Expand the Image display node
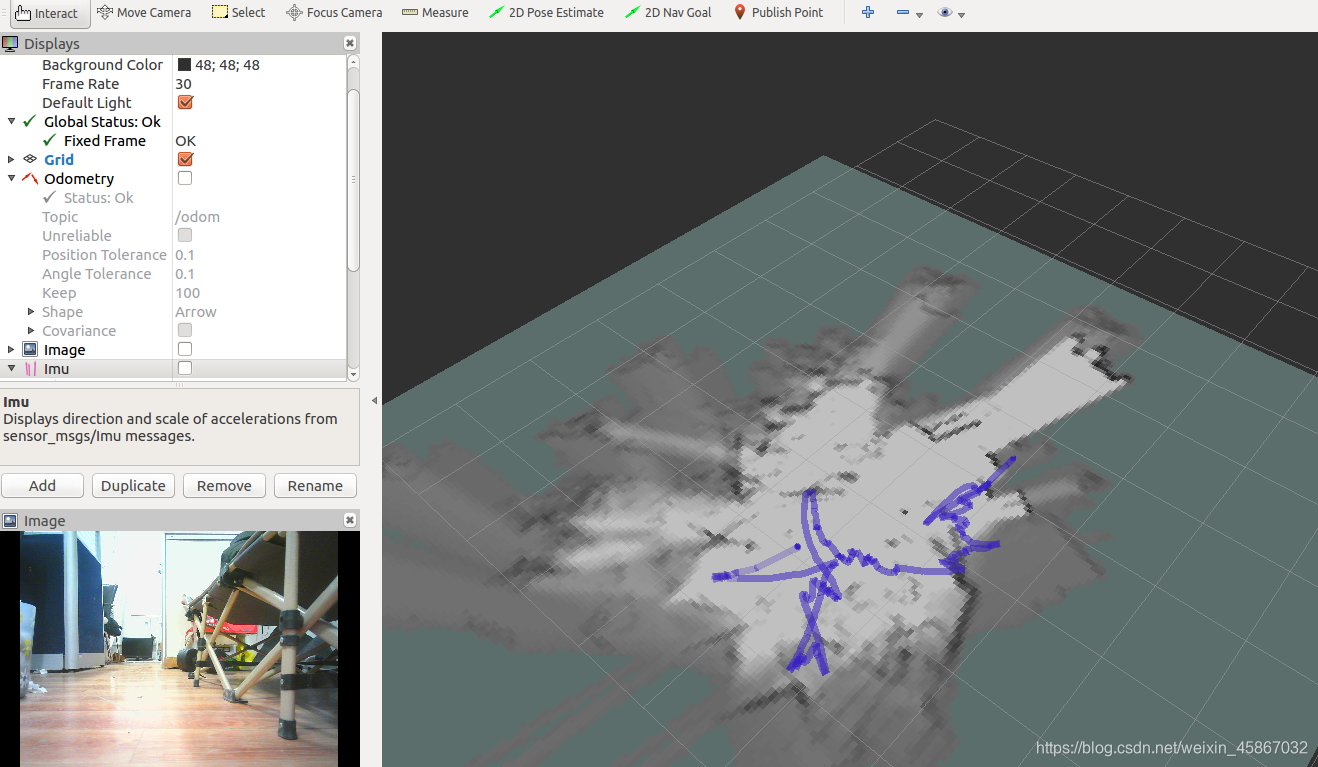The height and width of the screenshot is (767, 1318). (x=11, y=349)
